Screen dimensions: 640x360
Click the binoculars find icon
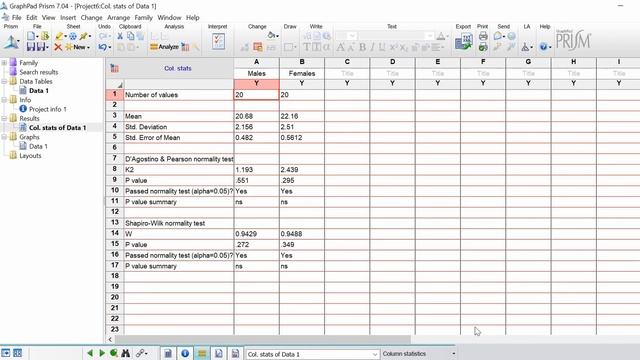[x=126, y=353]
